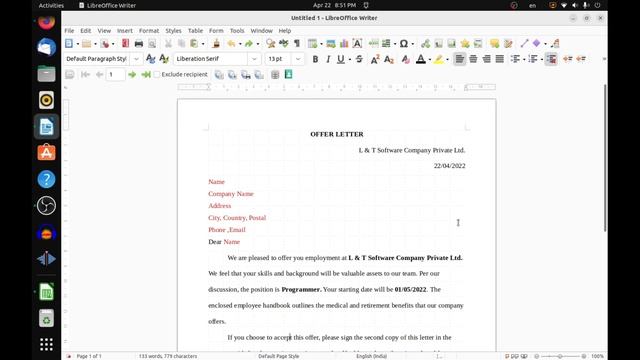Apply the font color (A icon)
The height and width of the screenshot is (360, 640).
(x=420, y=59)
